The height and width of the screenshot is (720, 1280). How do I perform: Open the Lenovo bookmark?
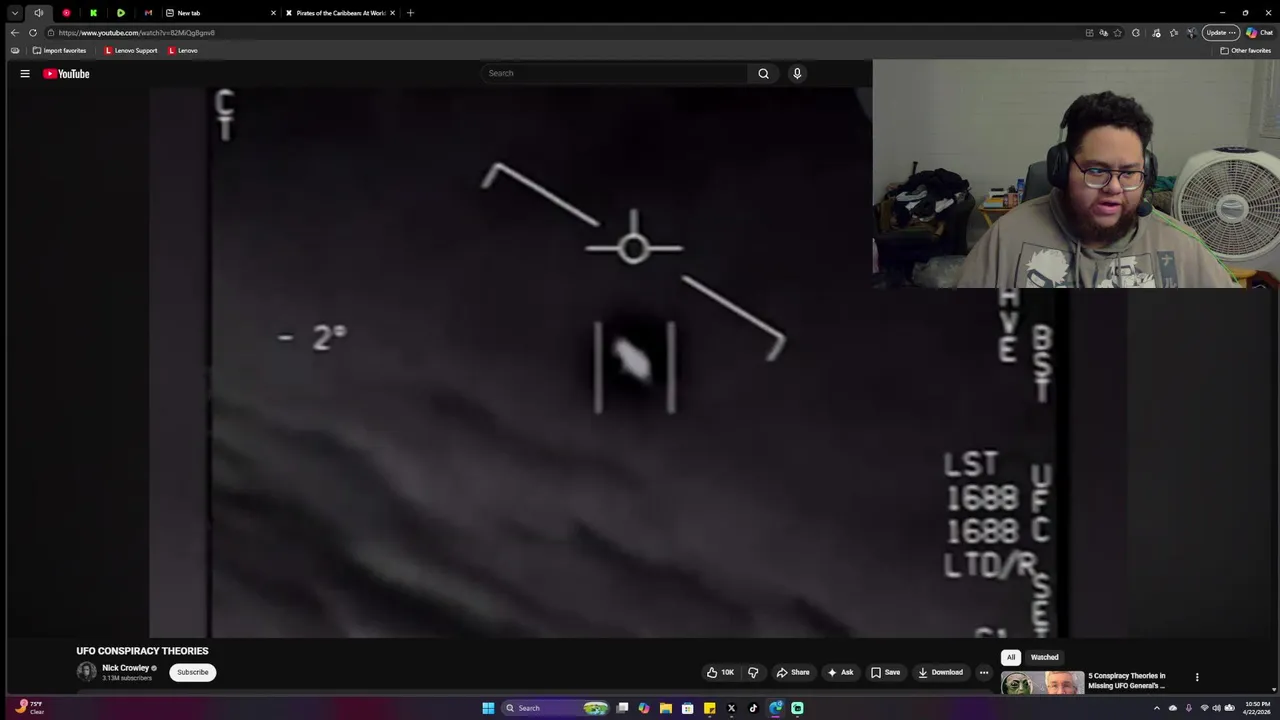pyautogui.click(x=183, y=50)
